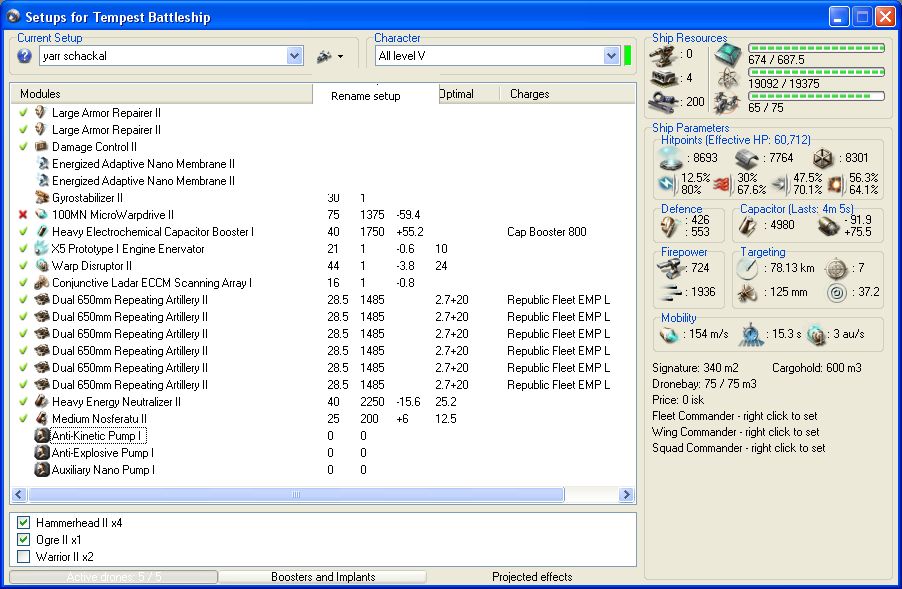Click the 100MN MicroWarpdrive II module icon
The height and width of the screenshot is (589, 902).
41,215
